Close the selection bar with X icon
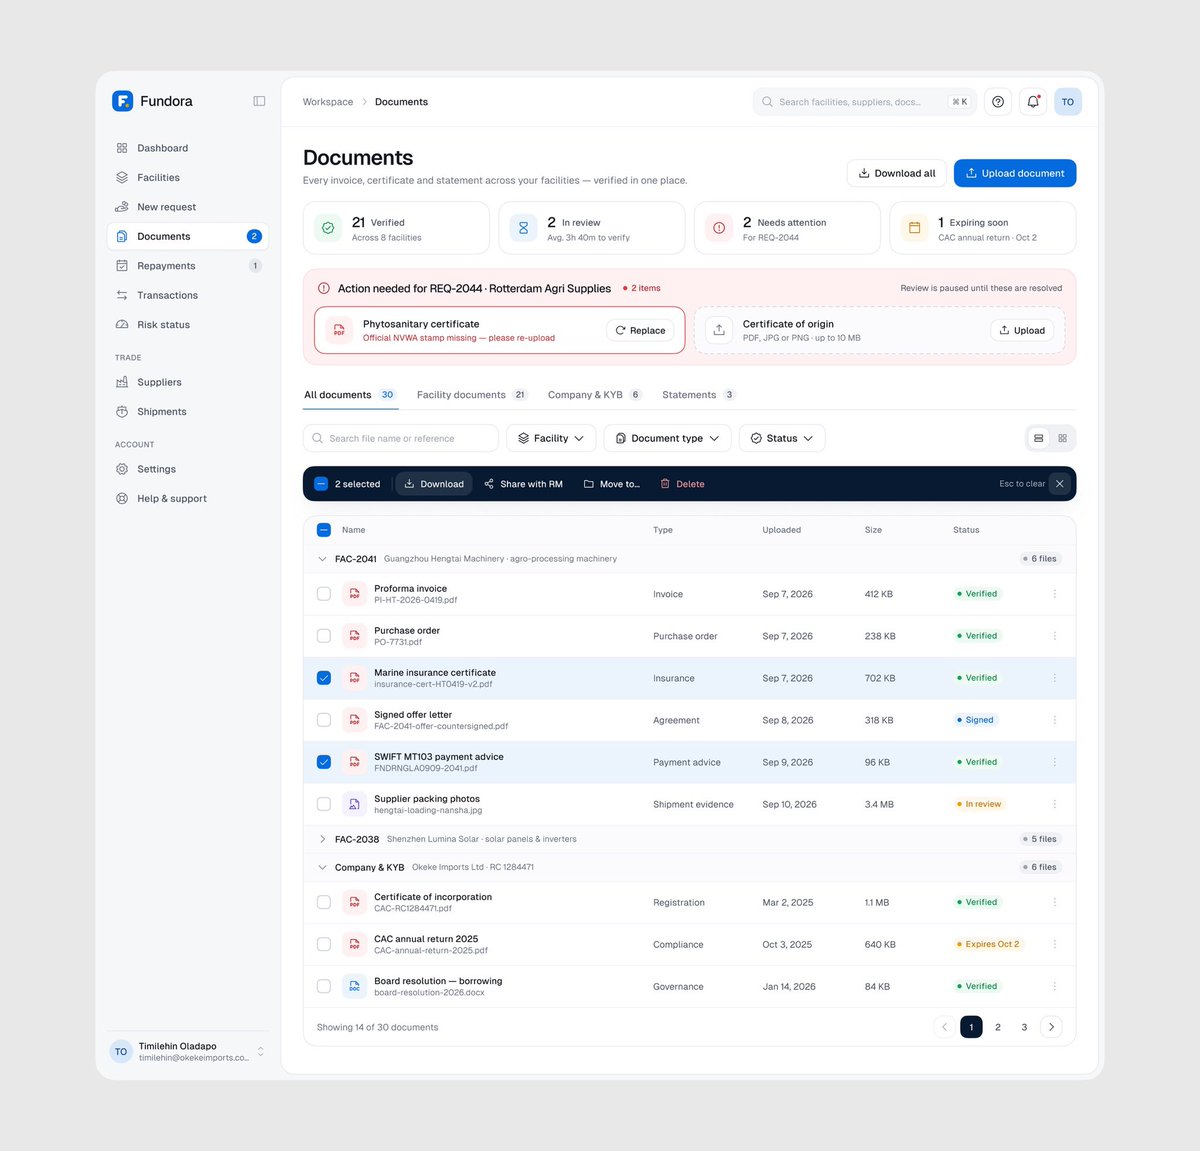 tap(1060, 484)
